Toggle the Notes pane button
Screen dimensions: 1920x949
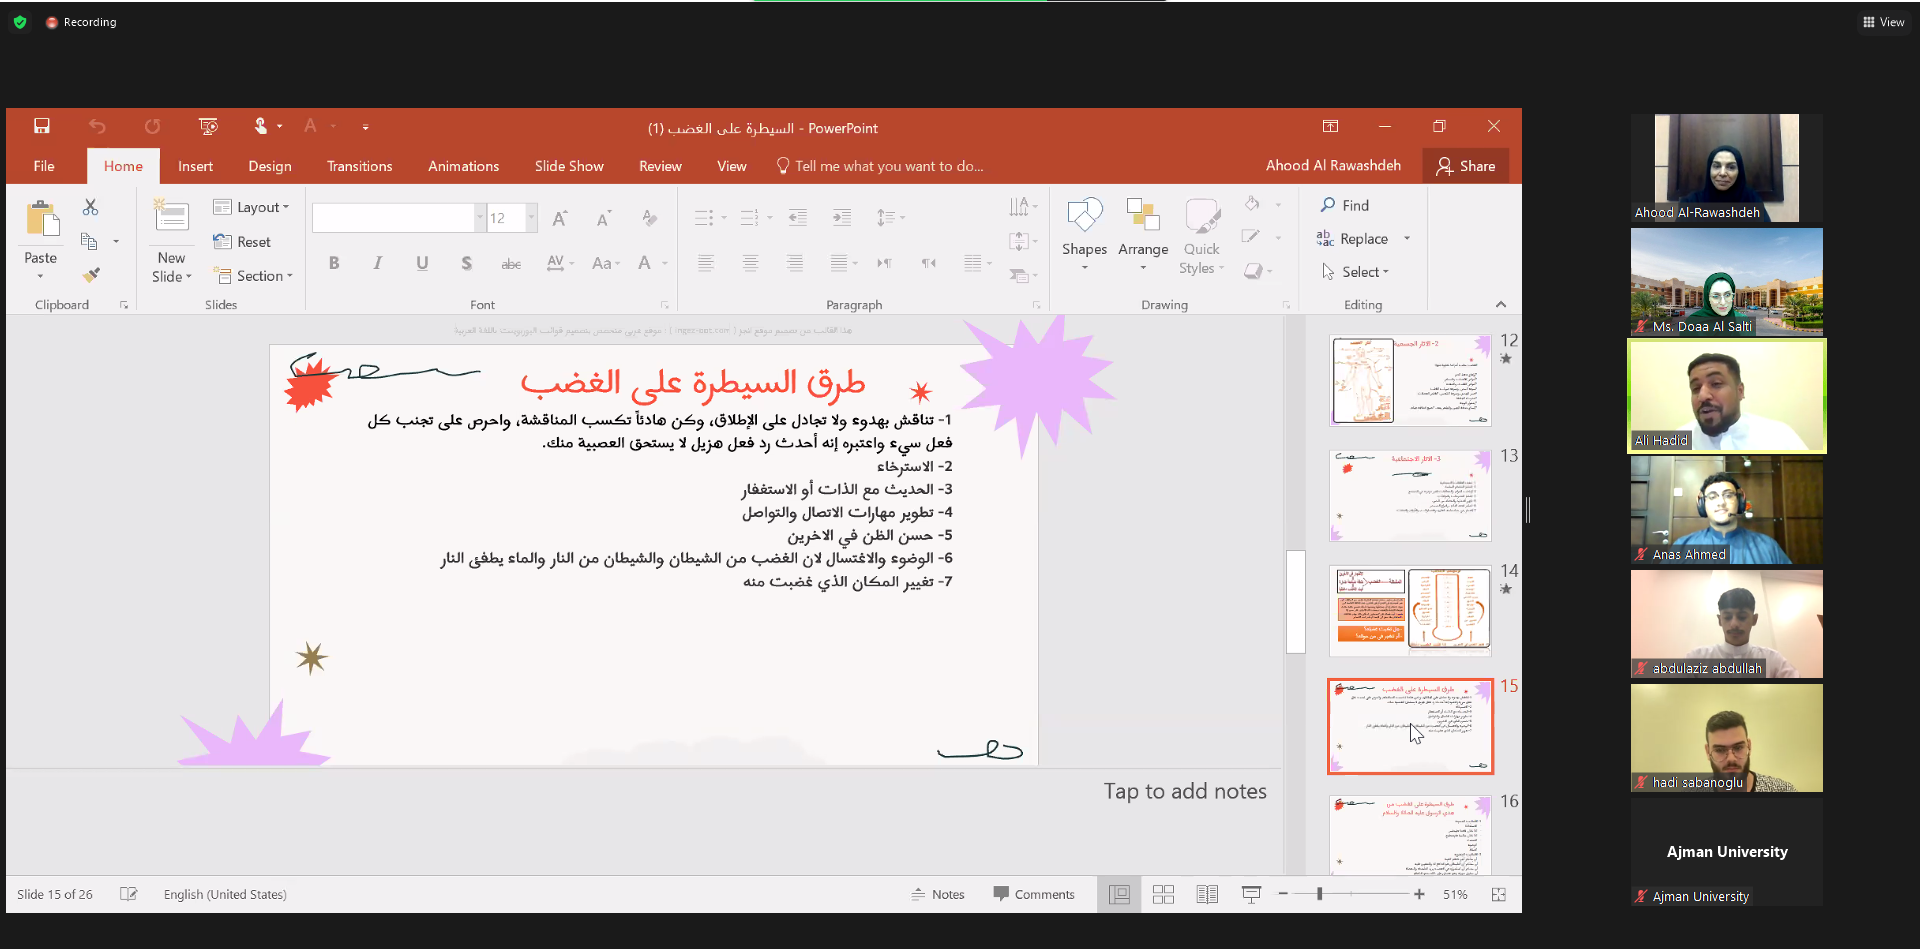point(938,895)
